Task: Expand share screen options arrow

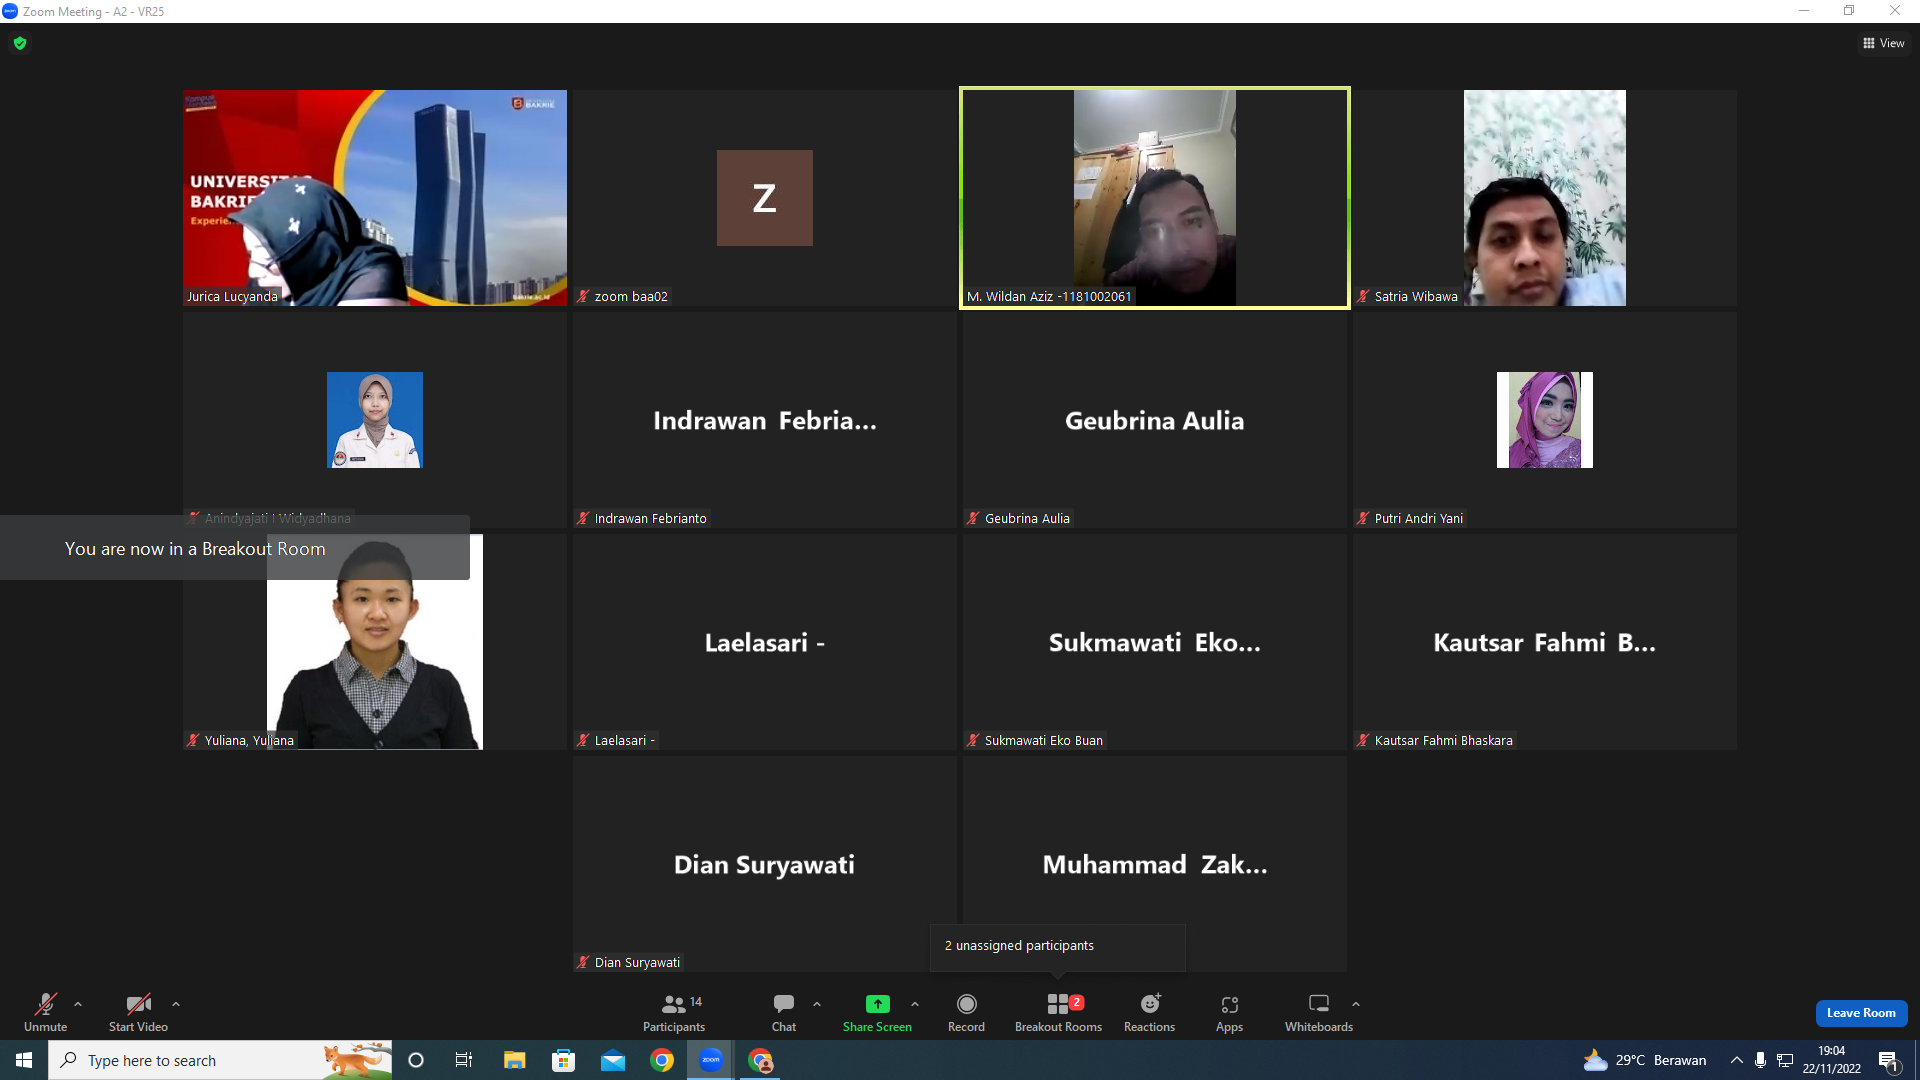Action: tap(915, 1004)
